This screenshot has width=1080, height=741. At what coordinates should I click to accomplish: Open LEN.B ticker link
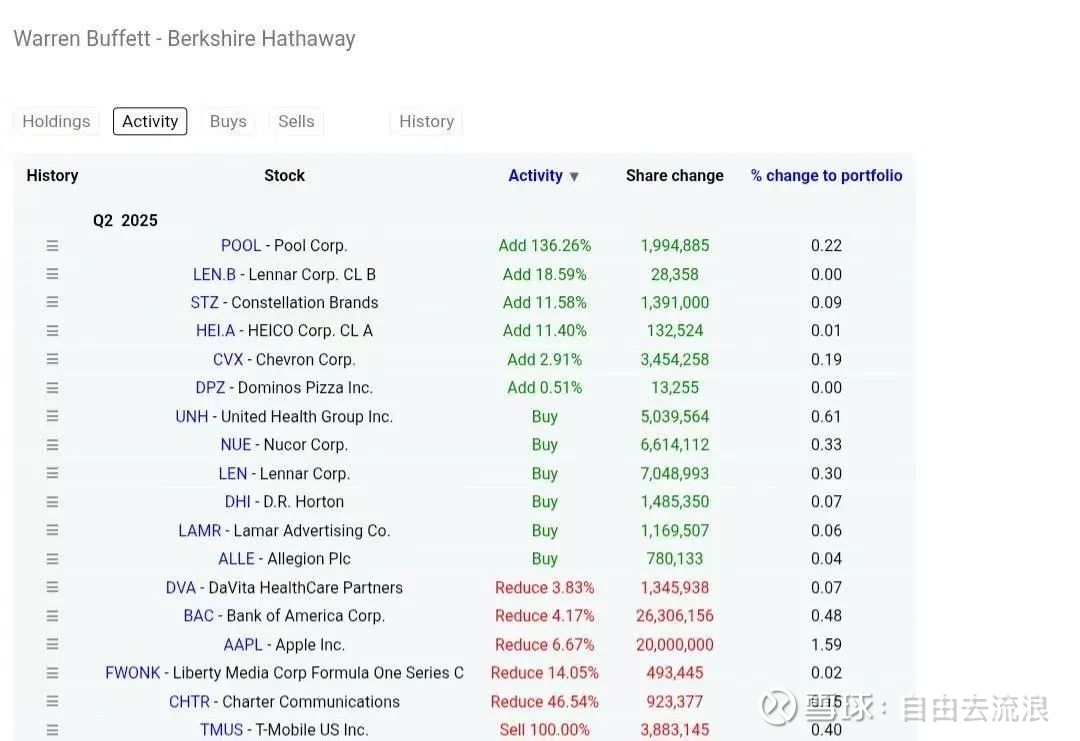coord(214,274)
